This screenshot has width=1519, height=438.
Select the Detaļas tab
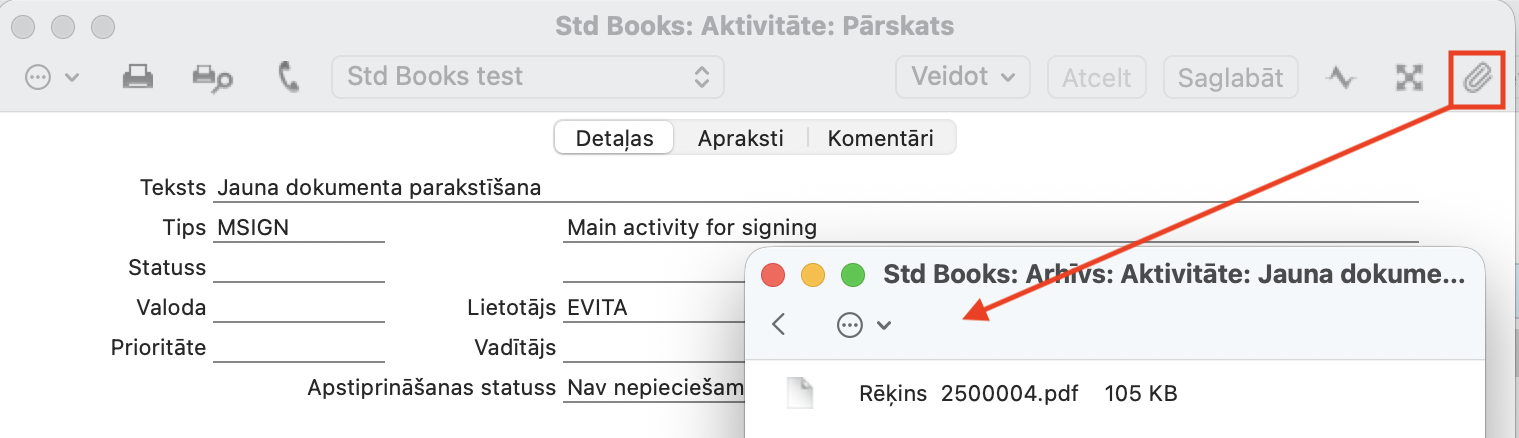pyautogui.click(x=614, y=139)
